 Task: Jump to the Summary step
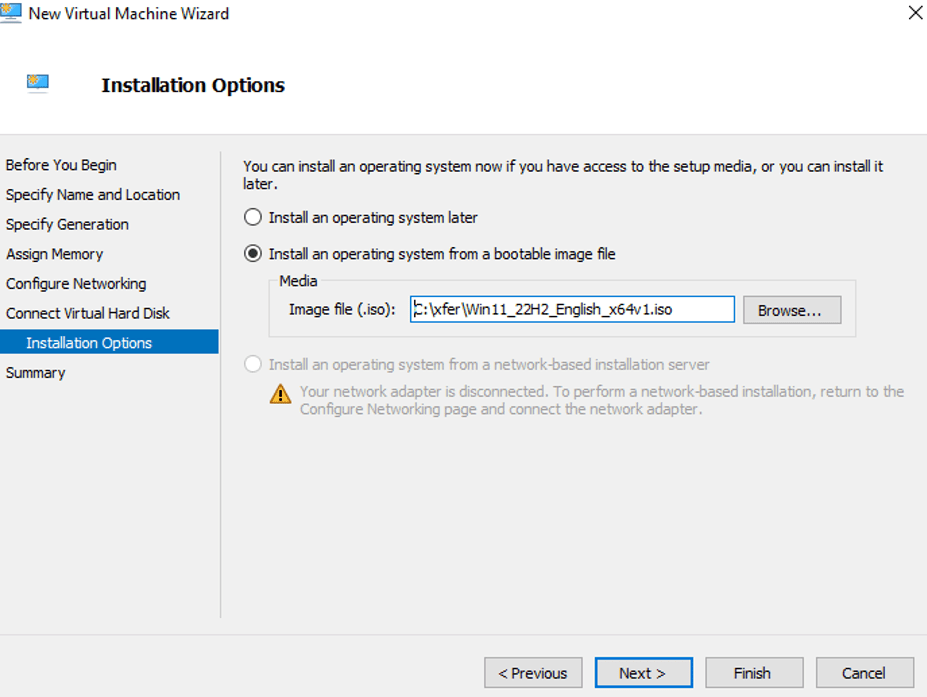35,373
